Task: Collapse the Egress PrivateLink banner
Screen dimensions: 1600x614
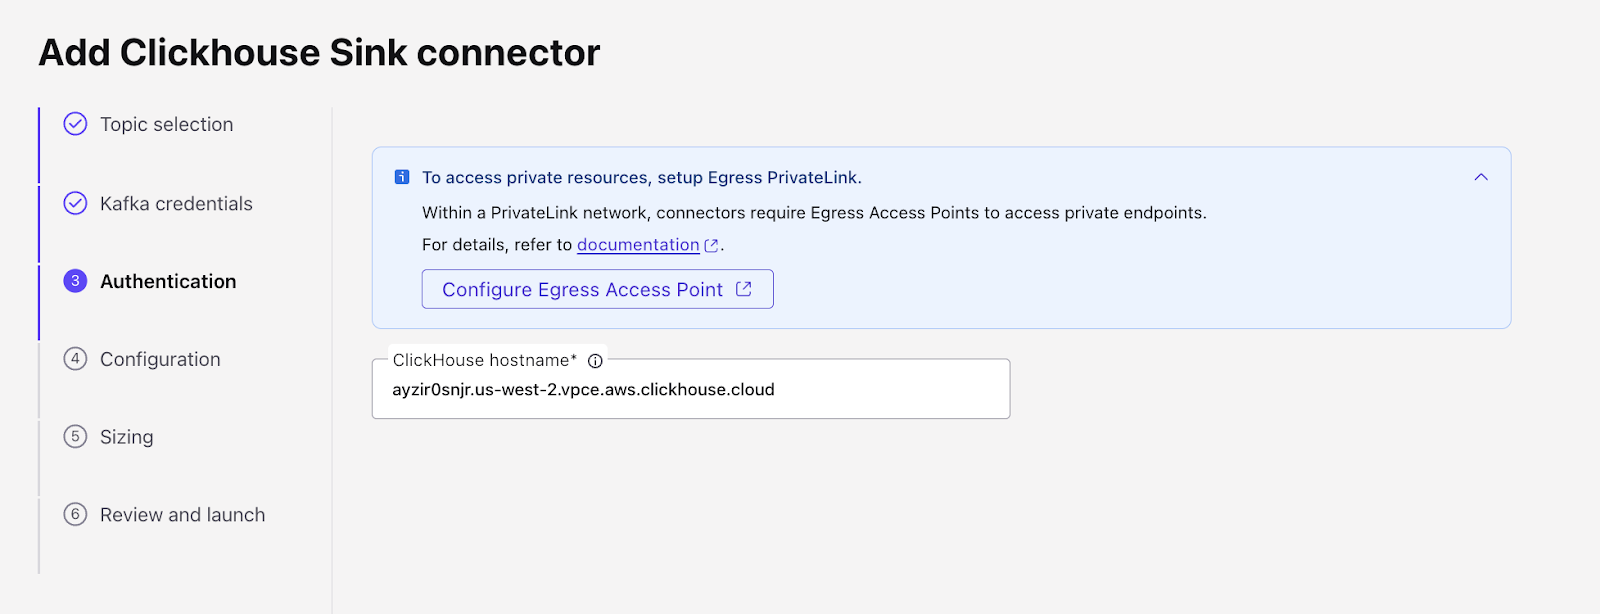Action: 1480,177
